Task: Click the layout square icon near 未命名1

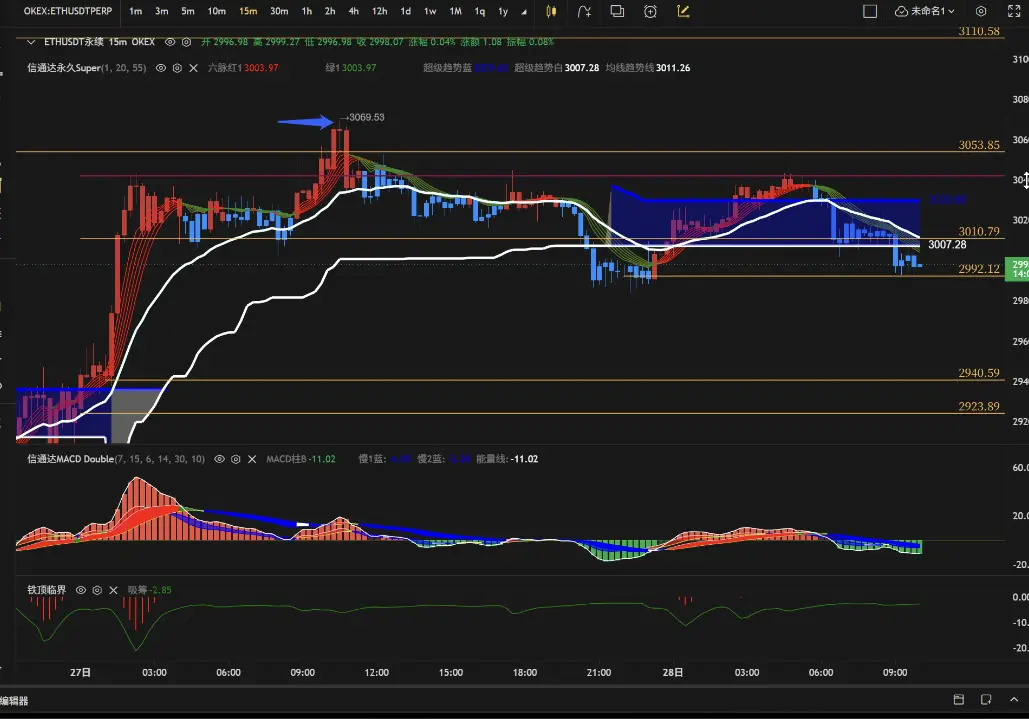Action: 870,11
